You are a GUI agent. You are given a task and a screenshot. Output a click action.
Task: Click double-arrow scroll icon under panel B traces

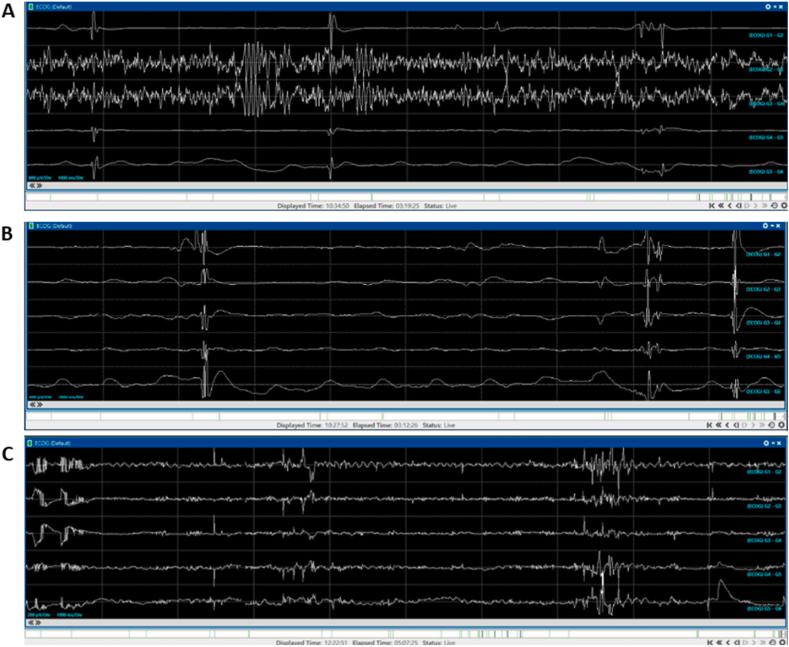[34, 406]
